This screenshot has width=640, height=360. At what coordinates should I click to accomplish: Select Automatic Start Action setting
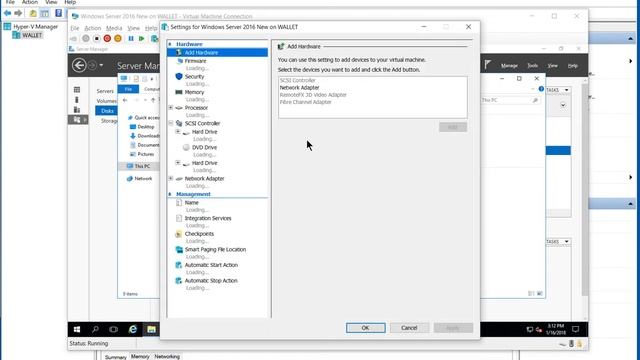(x=211, y=265)
